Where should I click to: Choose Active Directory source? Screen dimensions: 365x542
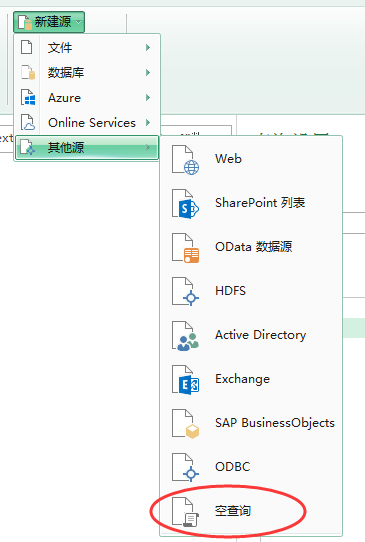(x=251, y=335)
